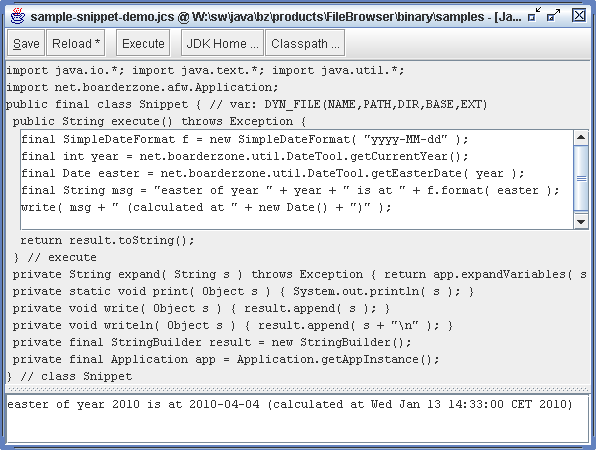Screen dimensions: 596x450
Task: Click the code editor scrollbar down arrow
Action: click(x=581, y=222)
